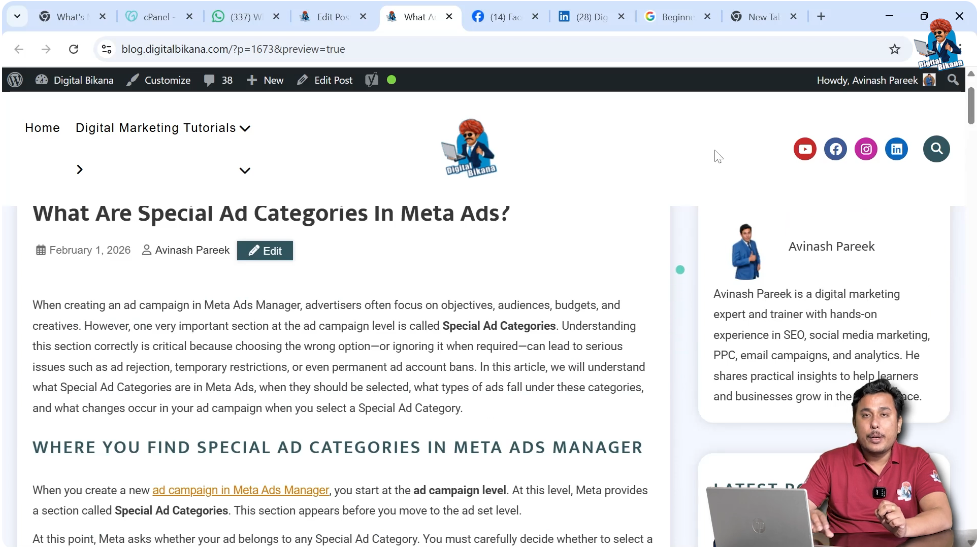
Task: Click the post Edit button
Action: (x=265, y=251)
